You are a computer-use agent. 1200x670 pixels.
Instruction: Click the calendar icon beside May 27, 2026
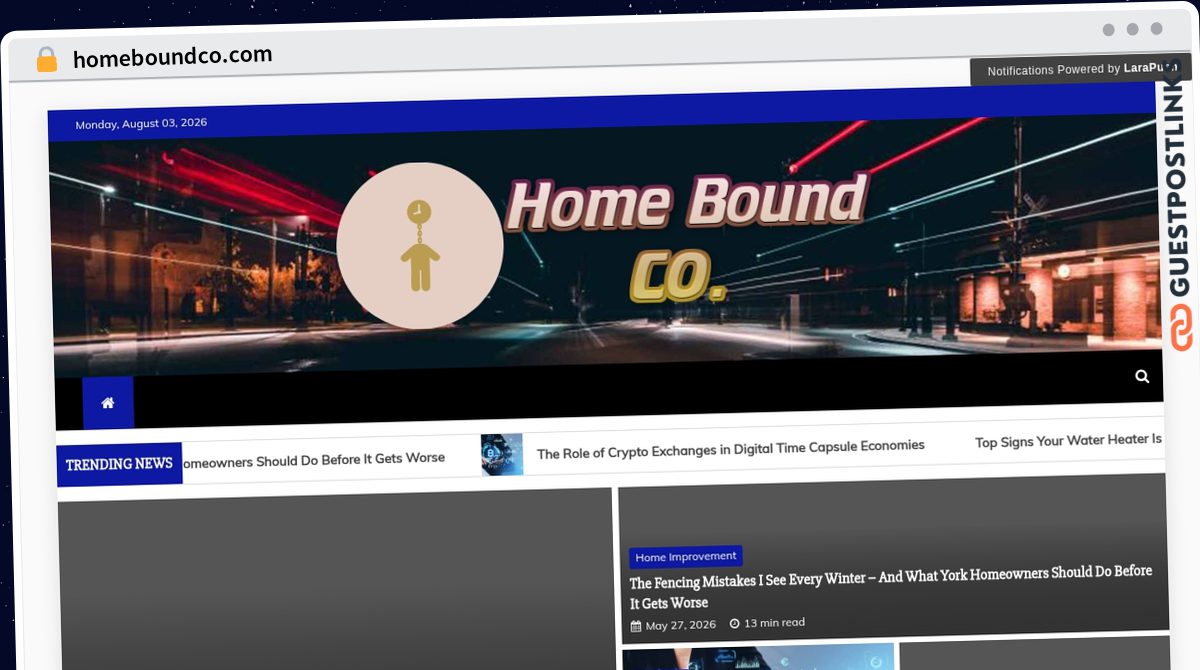coord(636,626)
